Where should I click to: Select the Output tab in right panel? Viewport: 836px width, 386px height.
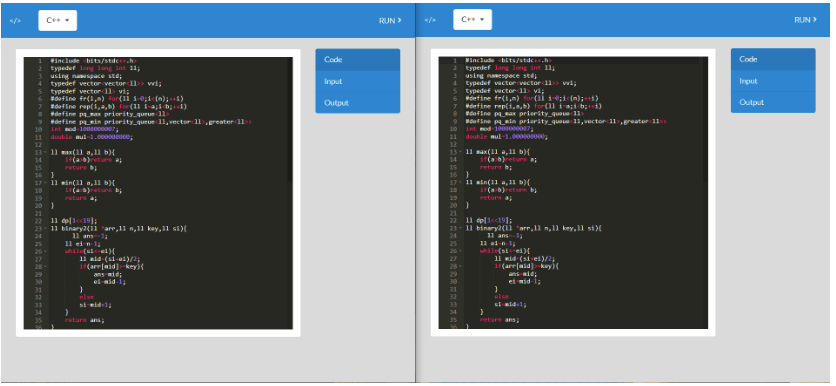point(773,102)
